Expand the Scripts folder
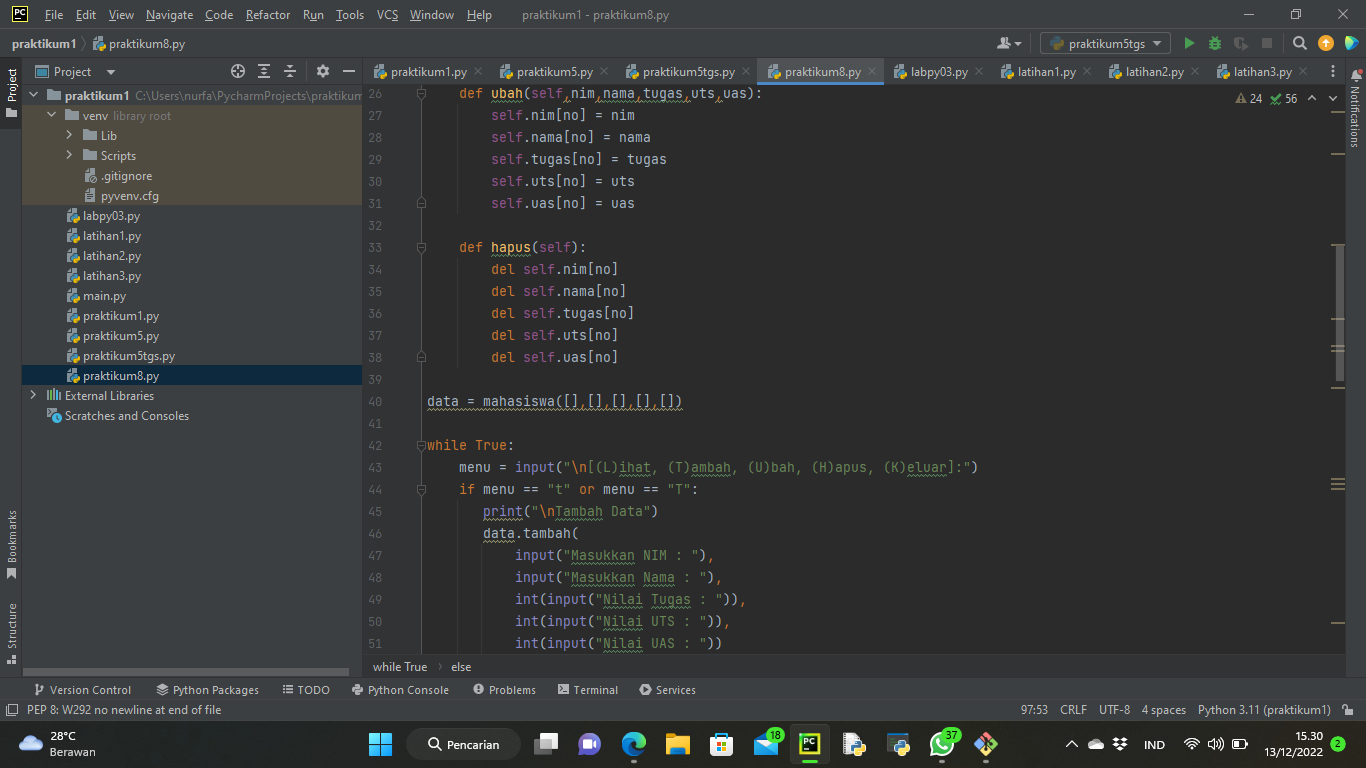1366x768 pixels. (69, 156)
